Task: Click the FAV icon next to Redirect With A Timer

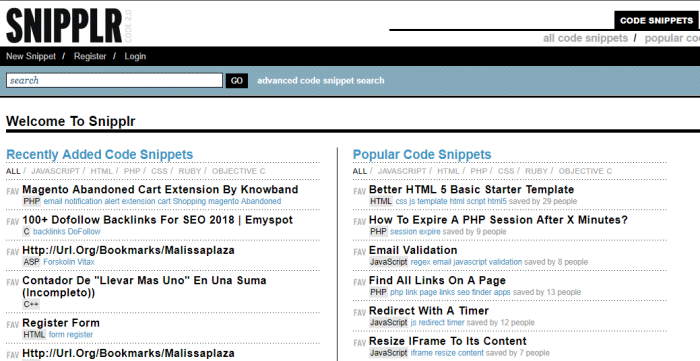Action: pyautogui.click(x=359, y=313)
